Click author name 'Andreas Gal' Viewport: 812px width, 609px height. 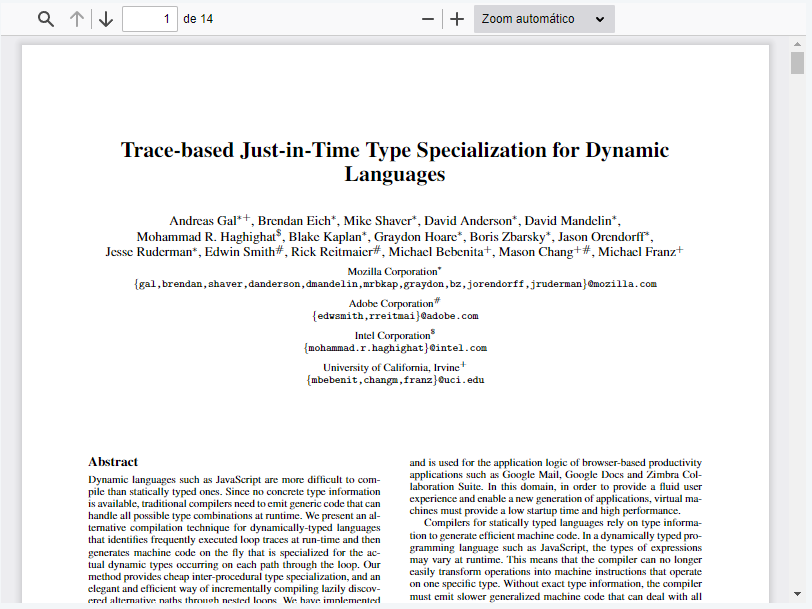(x=203, y=221)
